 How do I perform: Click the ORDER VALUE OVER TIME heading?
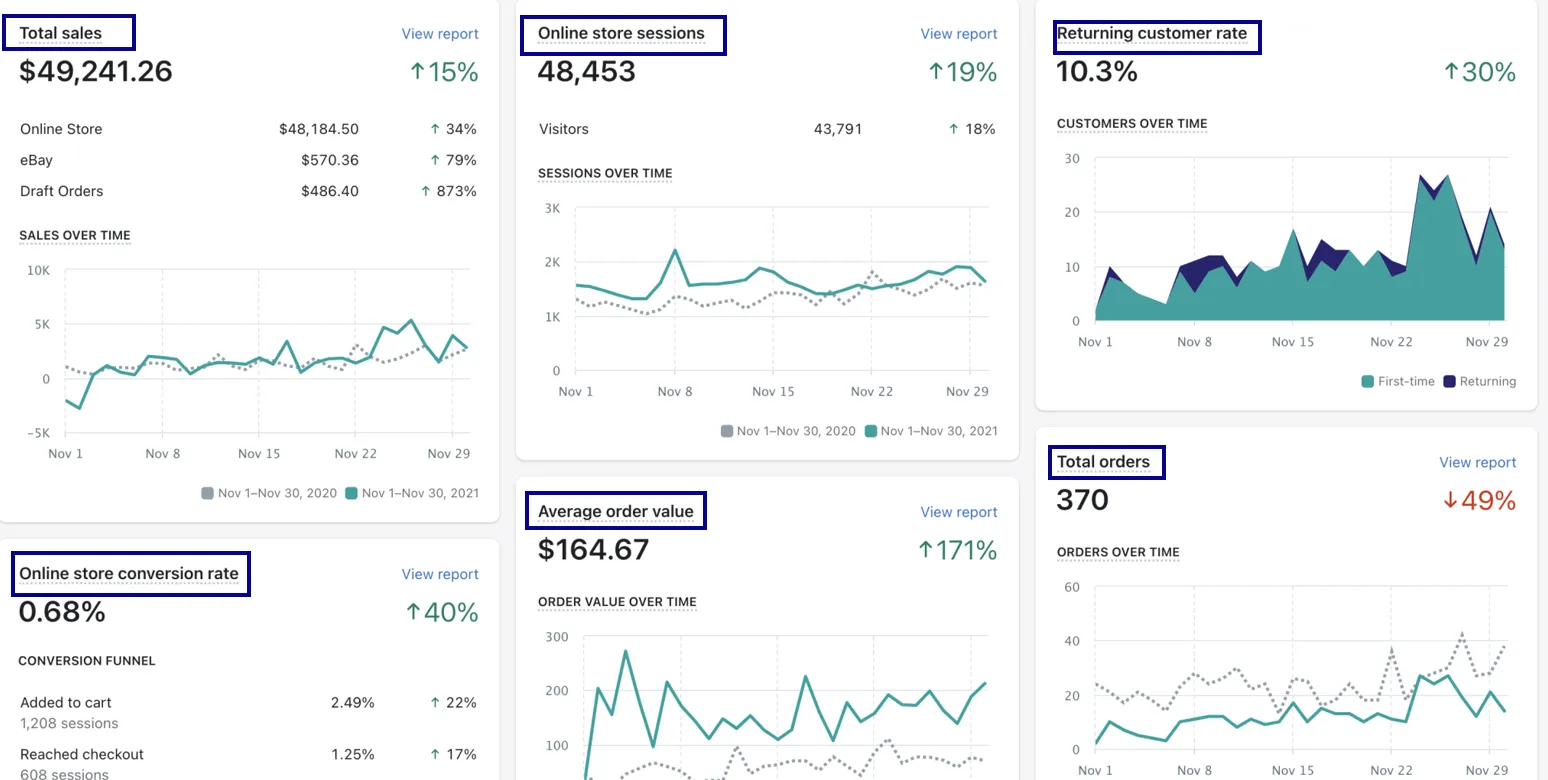617,602
